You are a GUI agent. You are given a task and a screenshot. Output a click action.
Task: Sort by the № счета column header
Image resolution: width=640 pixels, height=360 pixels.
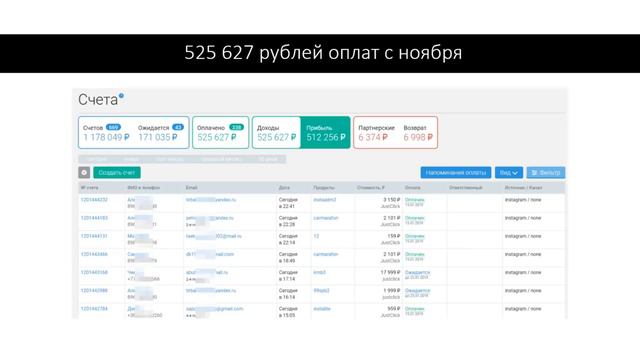(x=89, y=188)
